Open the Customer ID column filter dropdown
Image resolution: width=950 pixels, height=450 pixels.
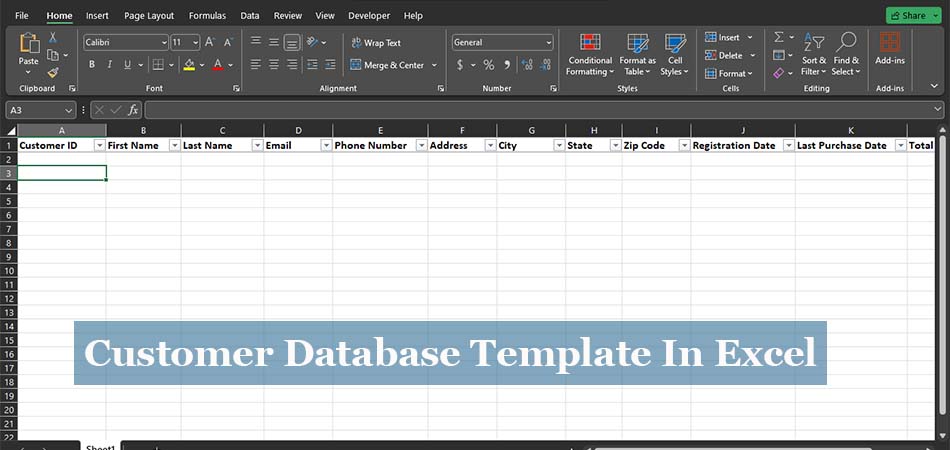click(99, 145)
